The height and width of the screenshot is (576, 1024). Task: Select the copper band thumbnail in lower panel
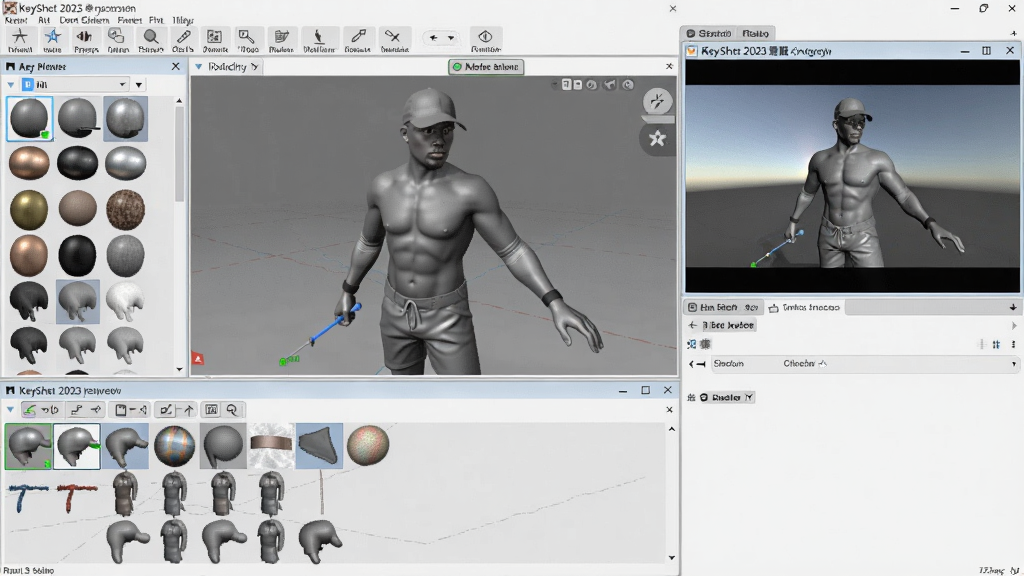pyautogui.click(x=271, y=444)
